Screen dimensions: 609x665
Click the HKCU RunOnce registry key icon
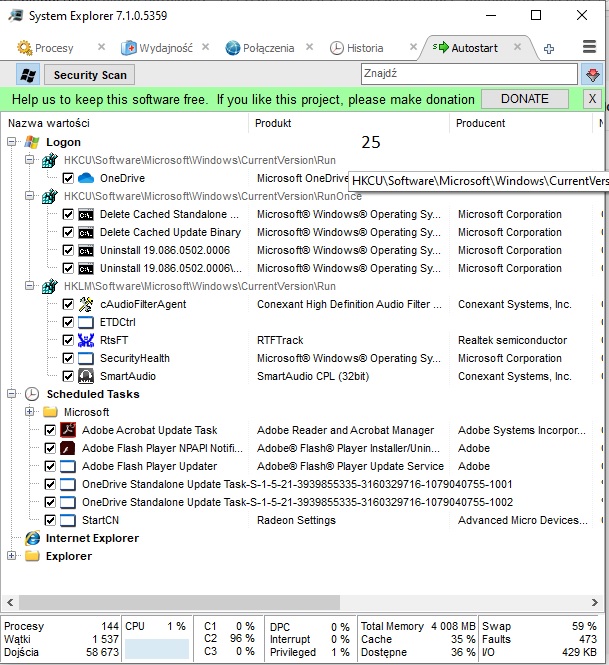50,196
